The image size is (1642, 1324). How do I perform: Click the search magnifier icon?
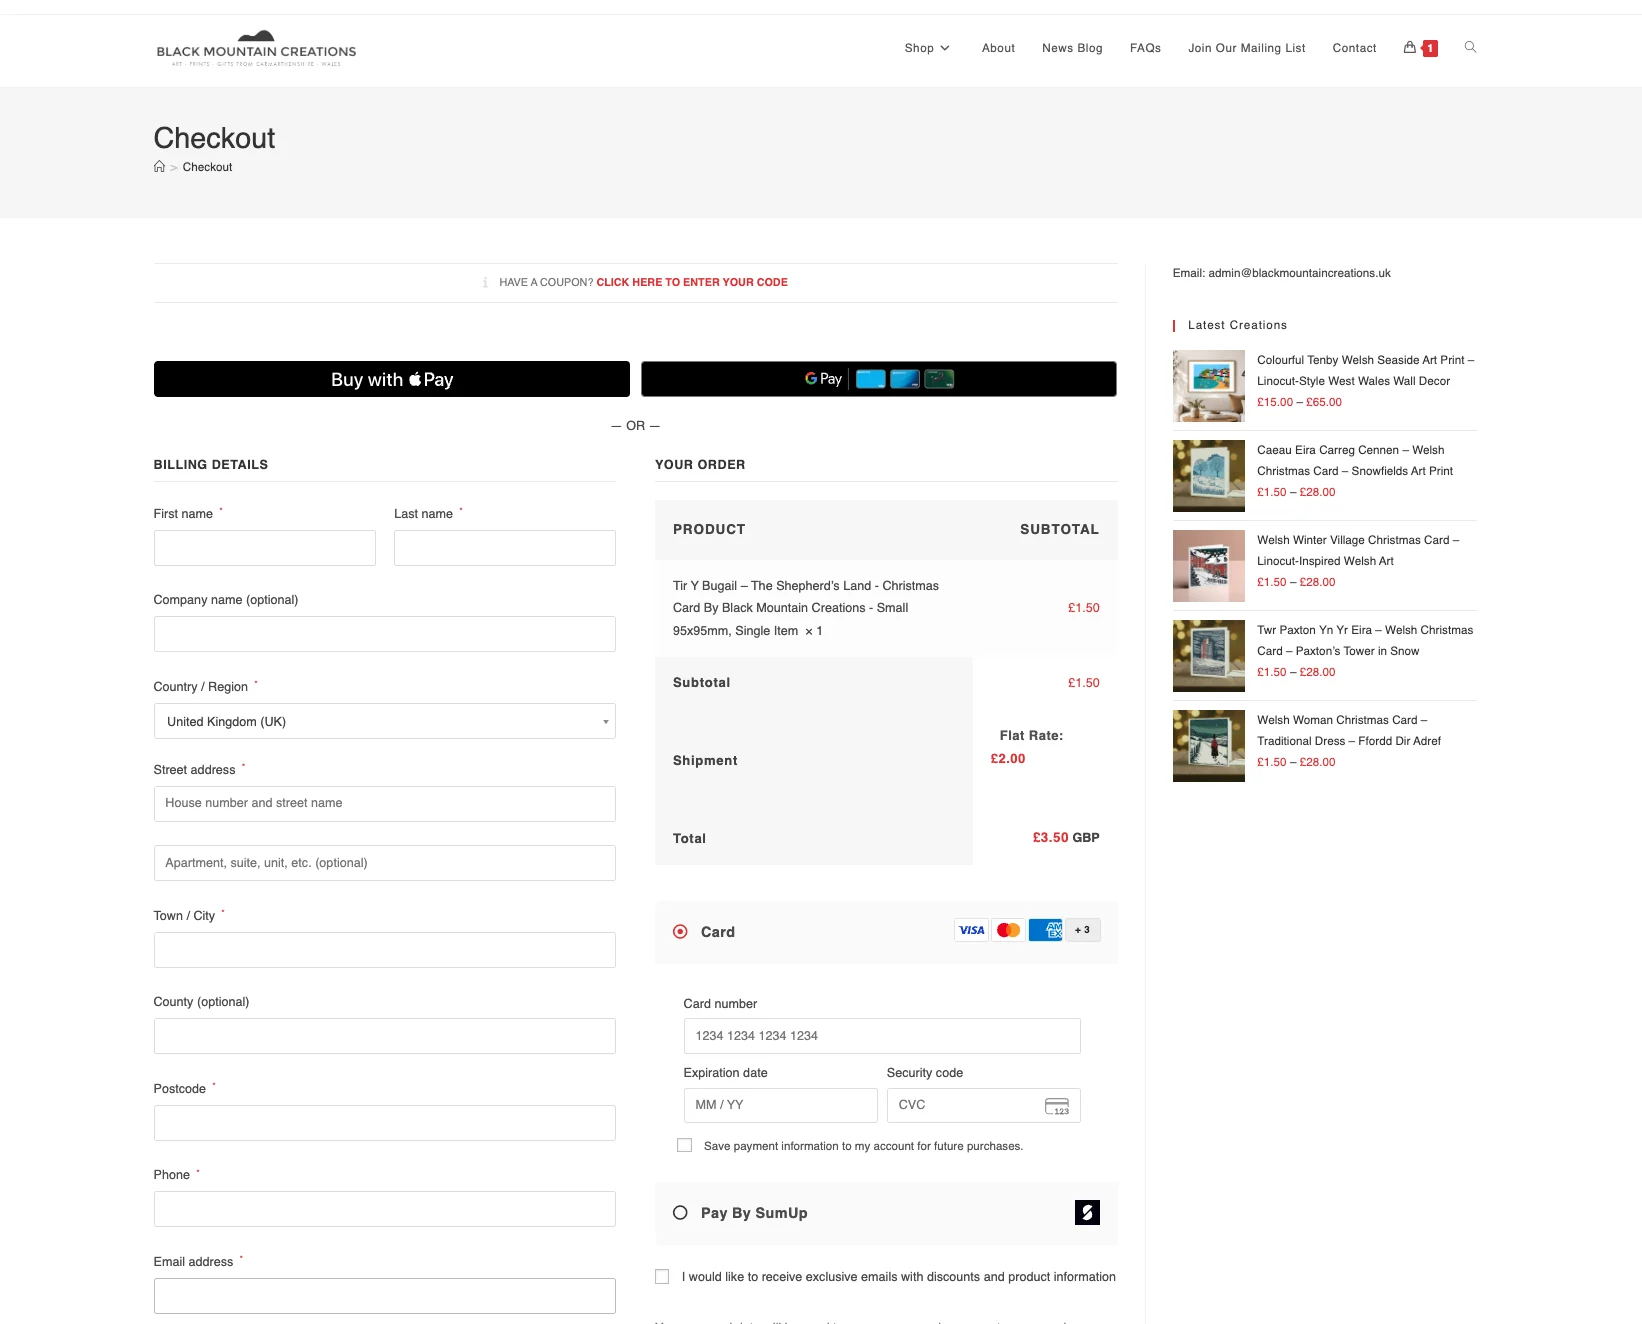[1470, 47]
